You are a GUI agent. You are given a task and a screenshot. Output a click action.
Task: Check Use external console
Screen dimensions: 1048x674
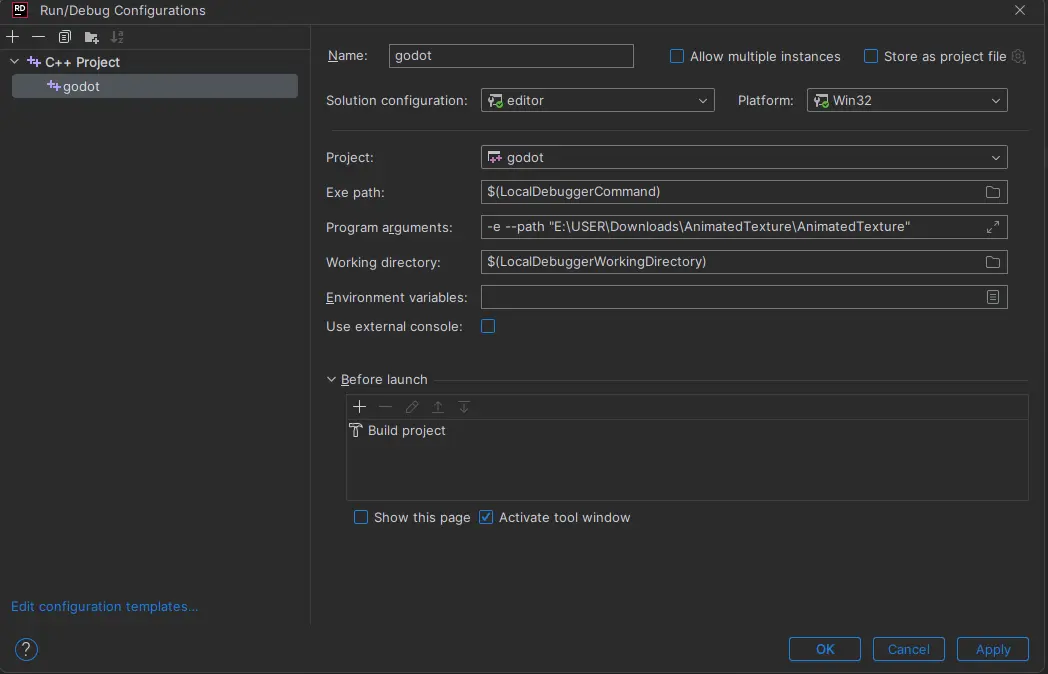pos(488,326)
